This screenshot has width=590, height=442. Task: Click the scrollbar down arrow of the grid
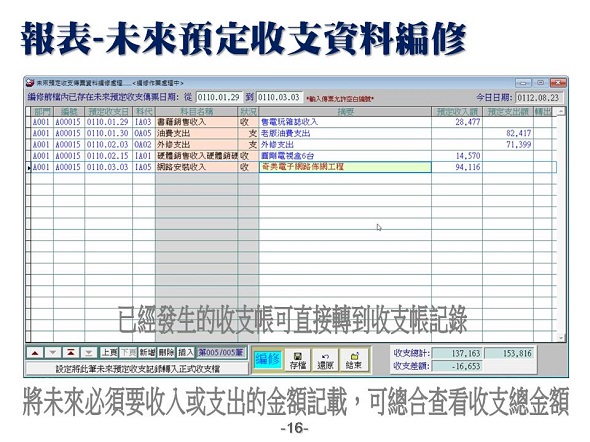[561, 337]
